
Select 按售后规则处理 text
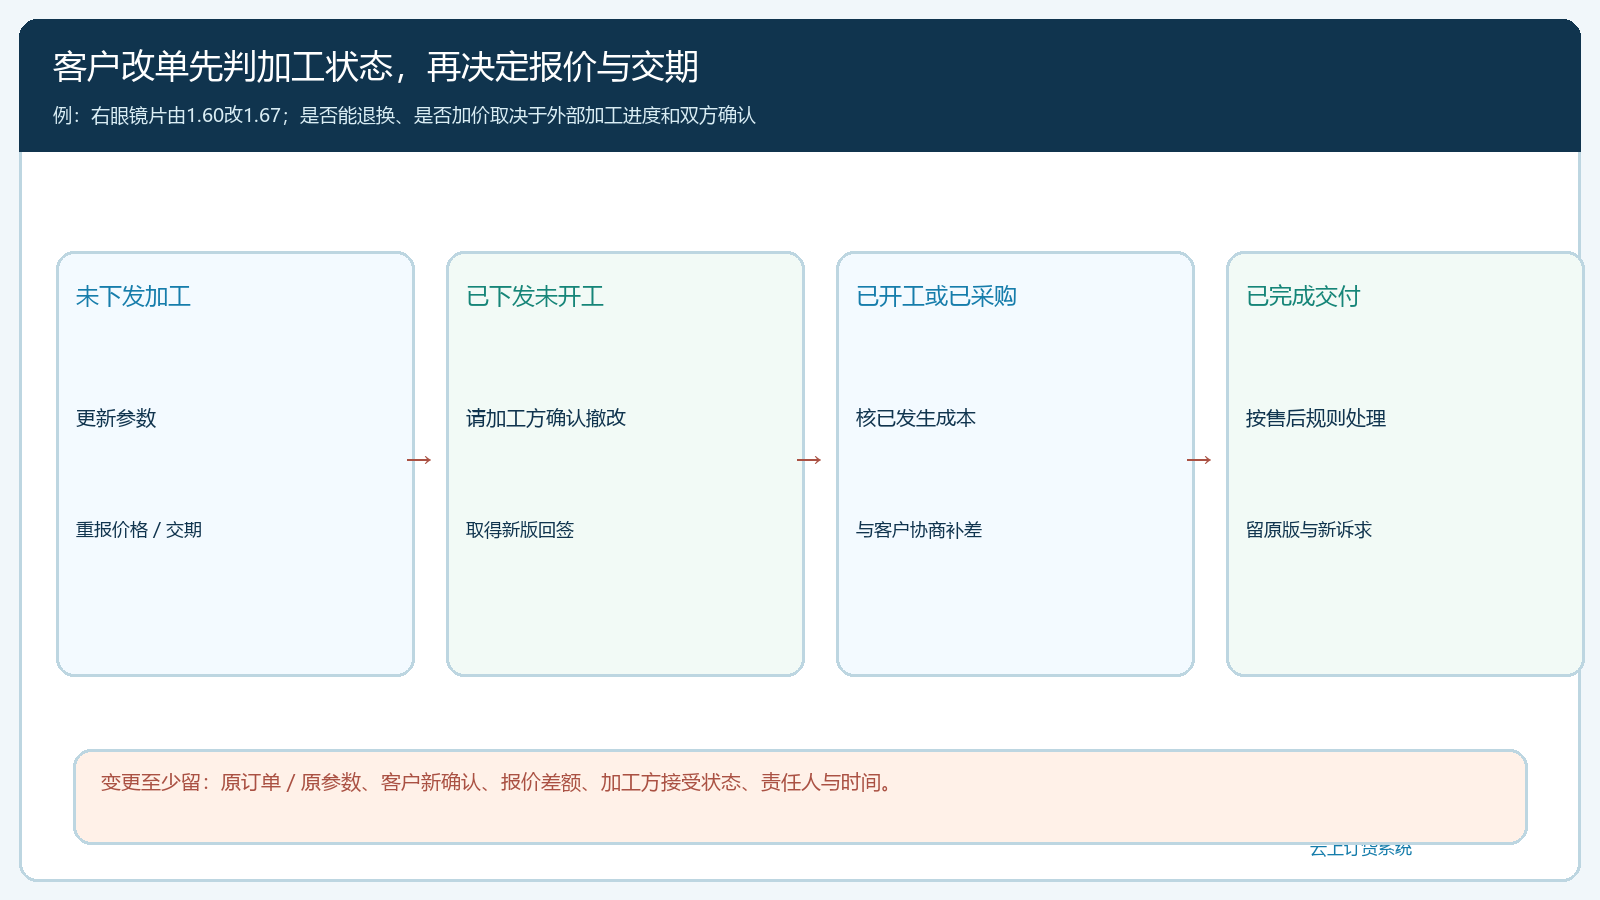click(x=1316, y=419)
